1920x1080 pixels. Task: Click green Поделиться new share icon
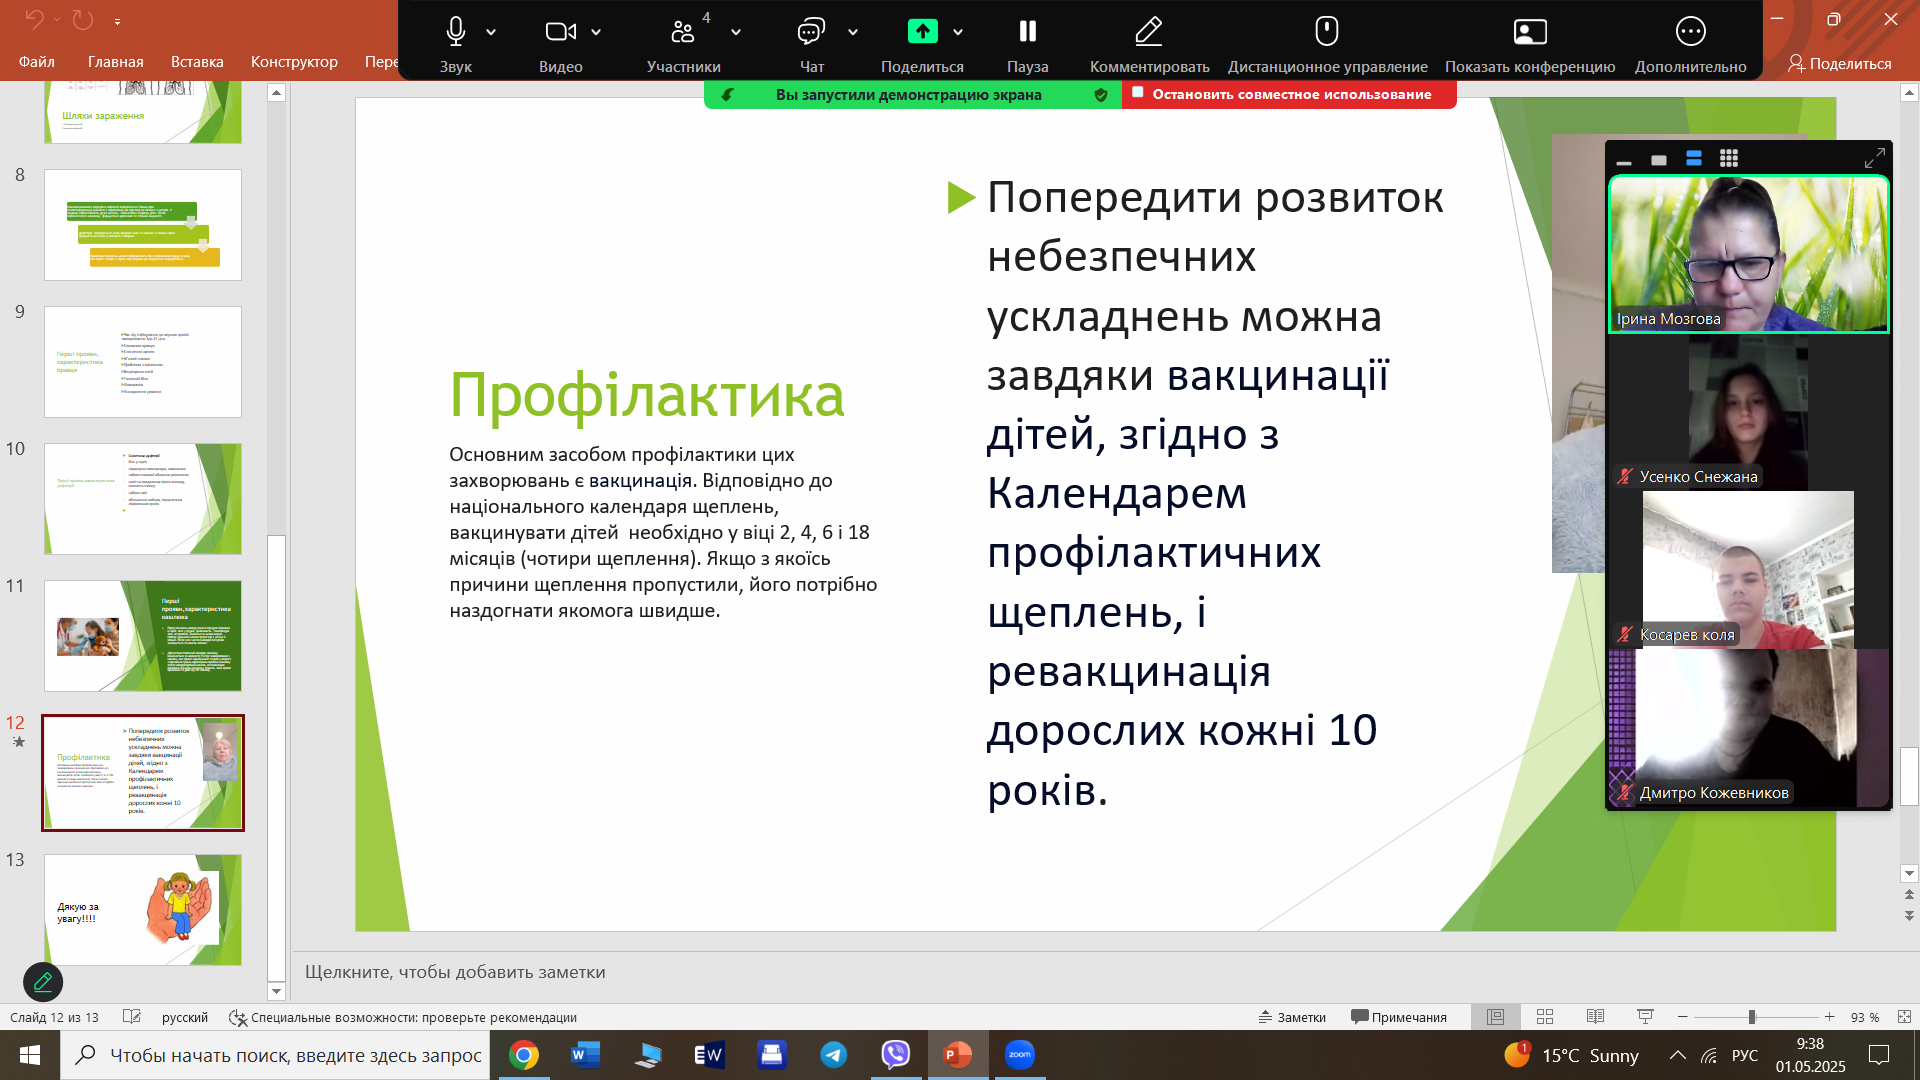pos(922,32)
